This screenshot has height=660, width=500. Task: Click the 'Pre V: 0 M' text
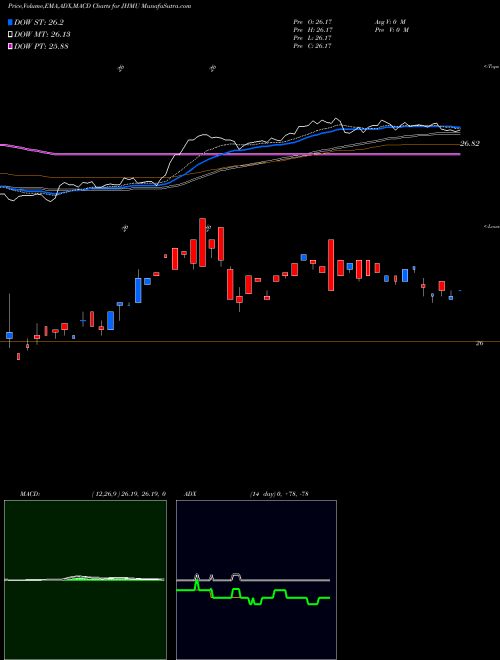coord(393,30)
